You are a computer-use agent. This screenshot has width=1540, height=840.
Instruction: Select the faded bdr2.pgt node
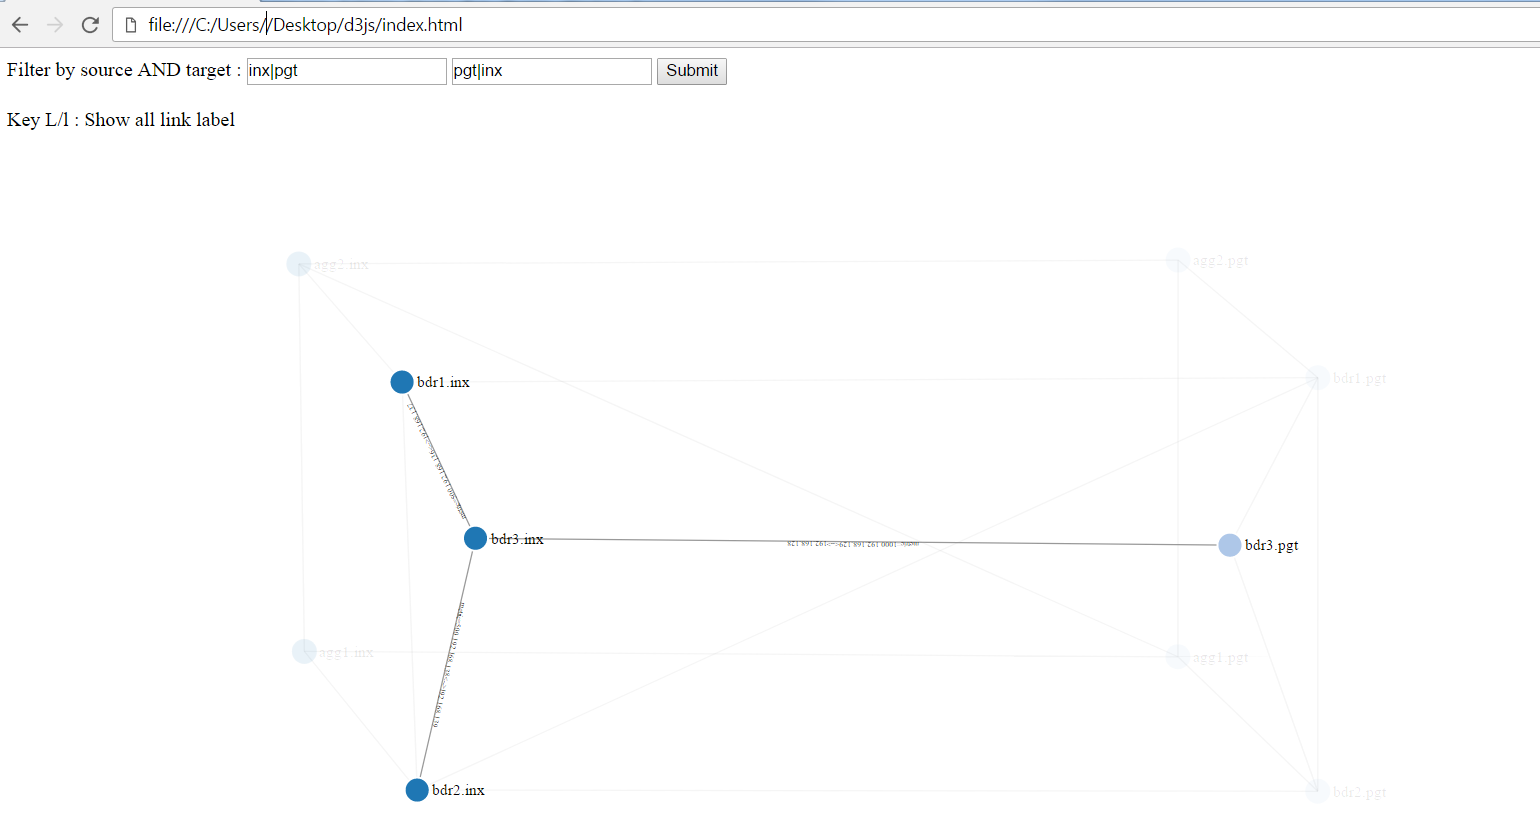coord(1316,790)
